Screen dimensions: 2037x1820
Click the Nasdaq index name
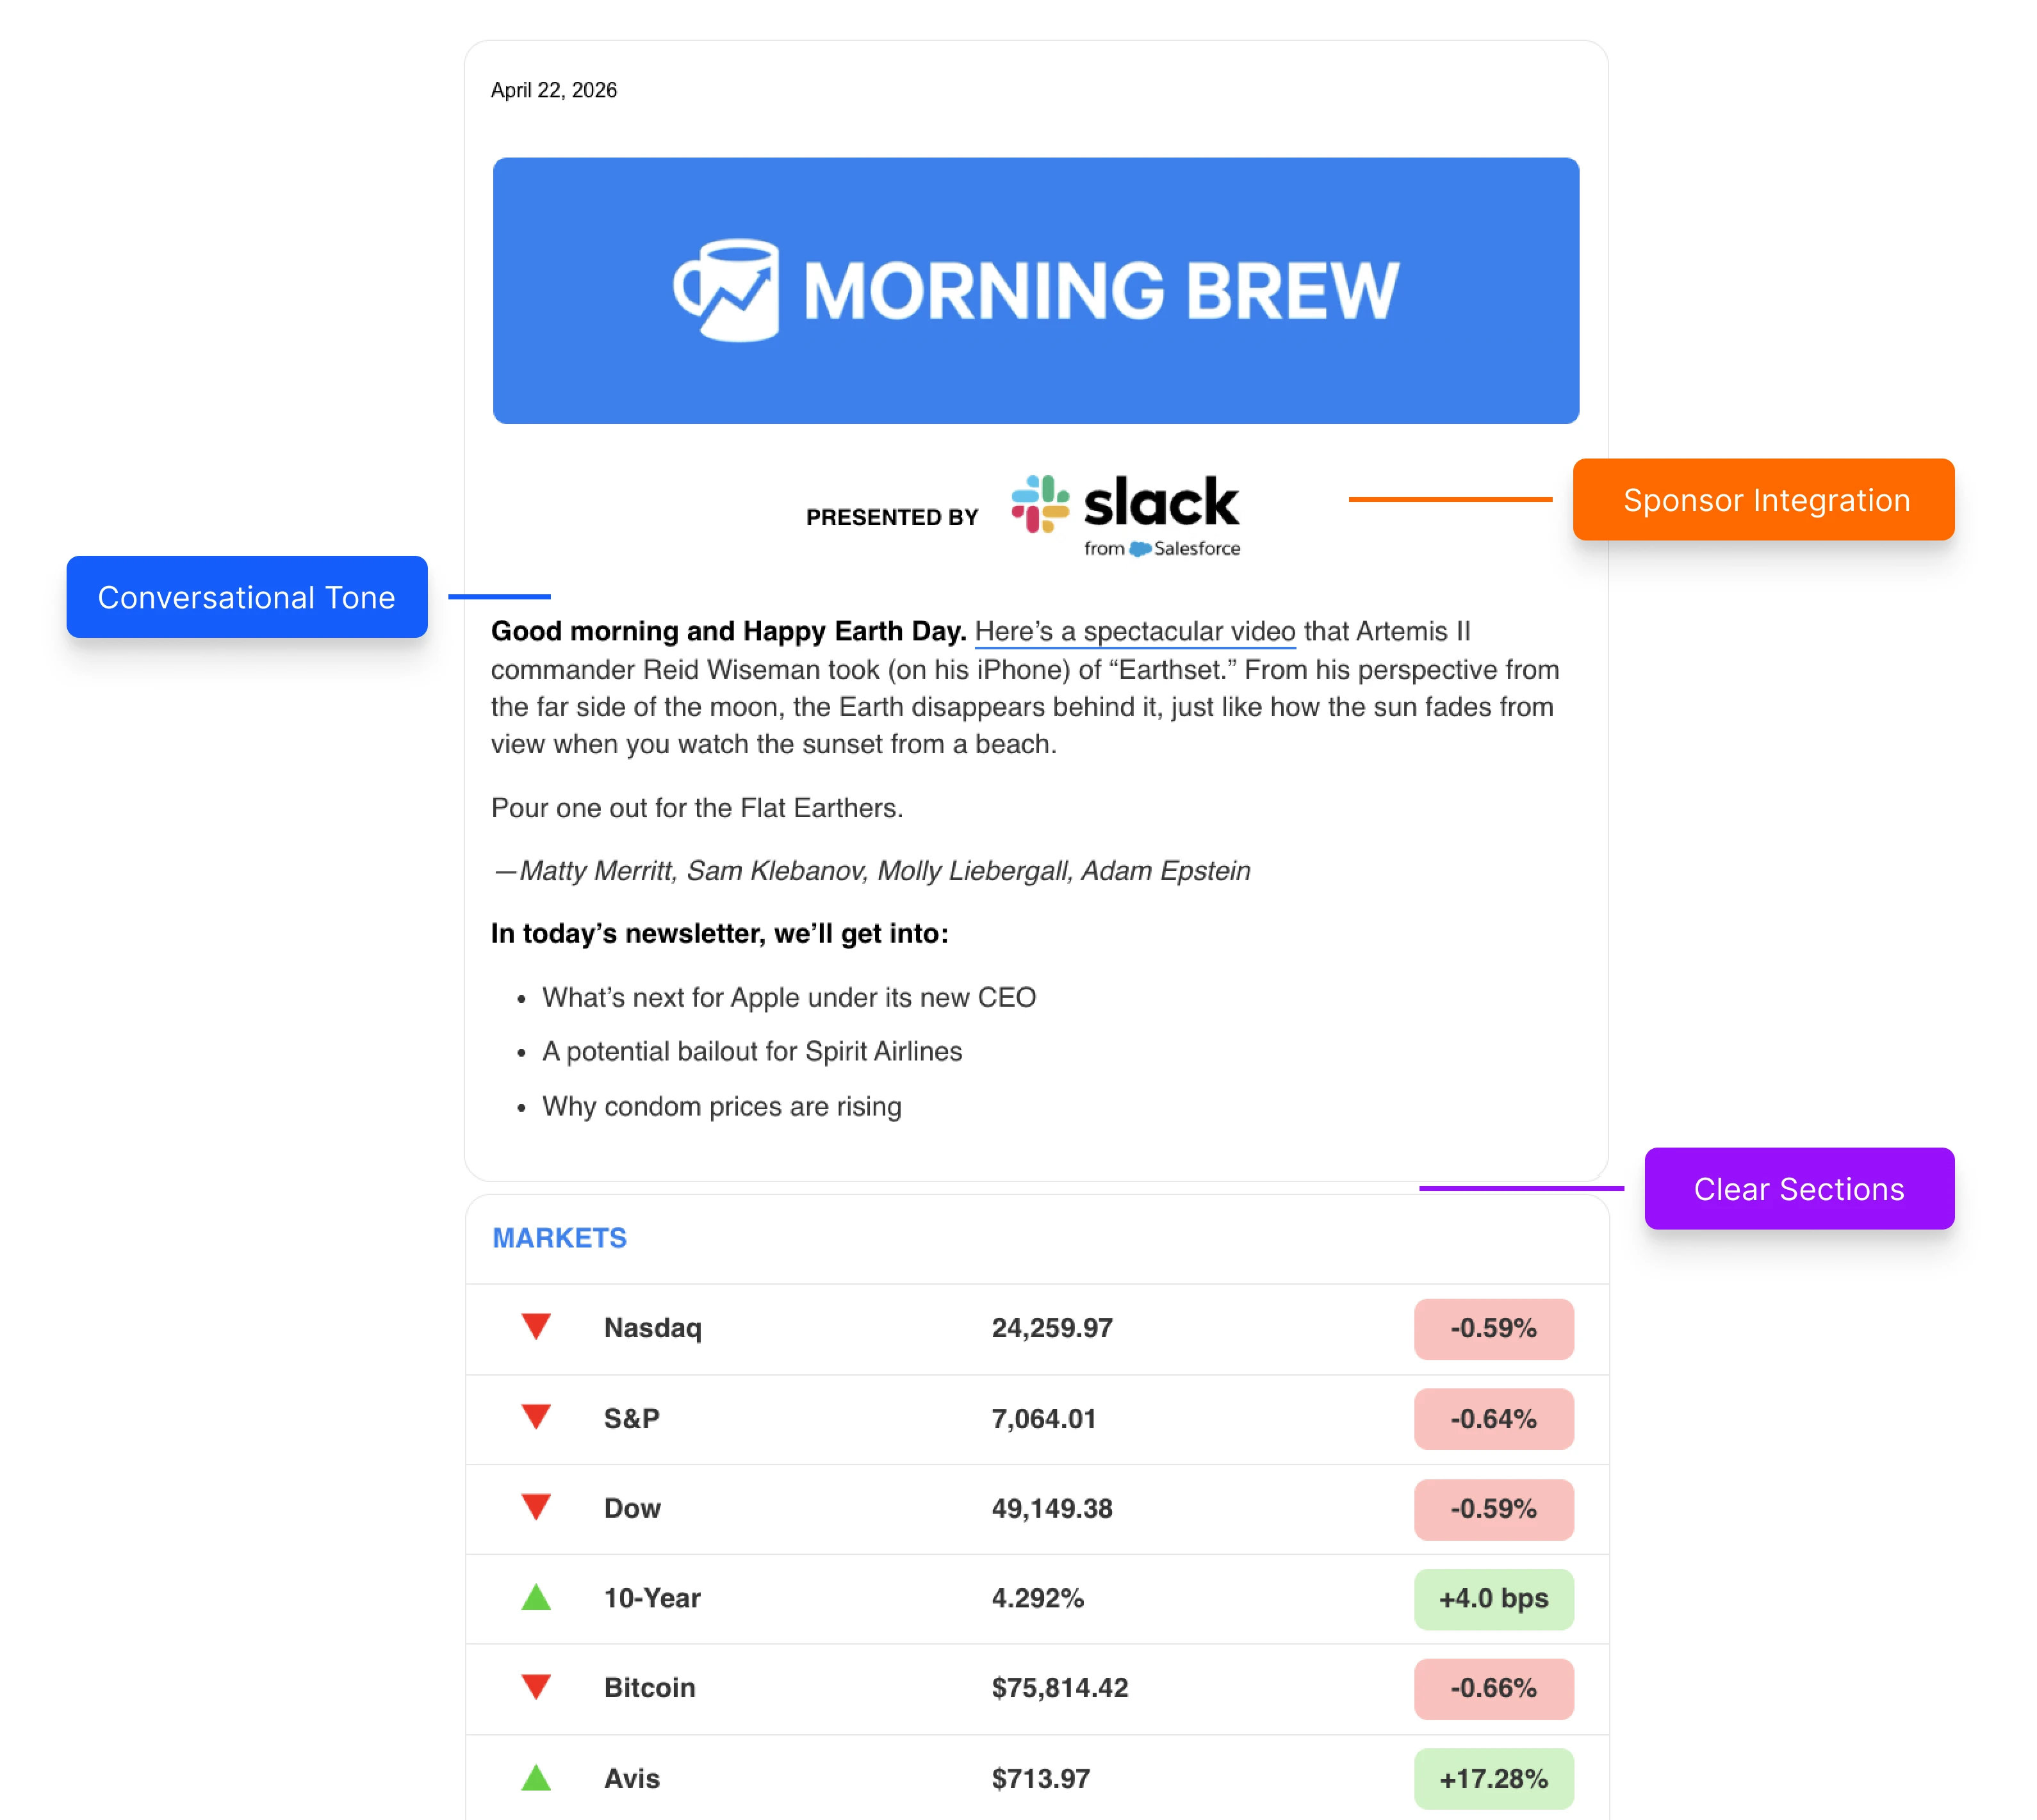click(653, 1328)
